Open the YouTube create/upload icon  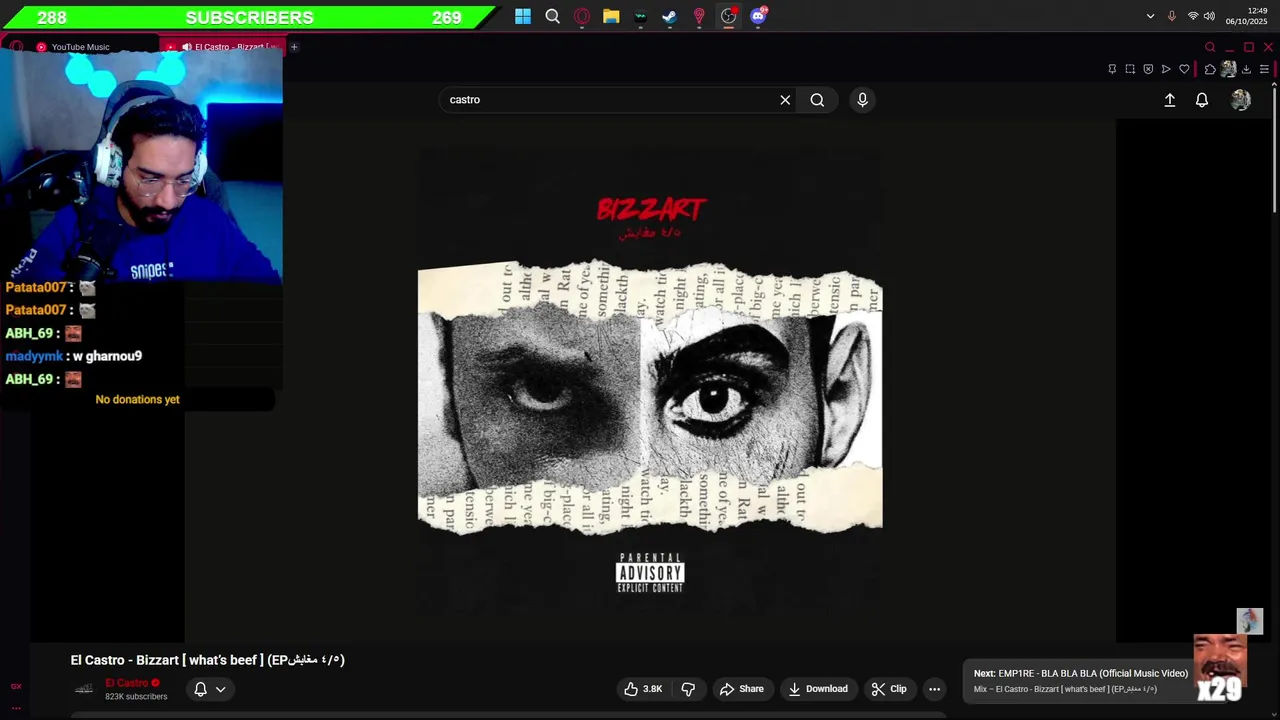pos(1170,100)
